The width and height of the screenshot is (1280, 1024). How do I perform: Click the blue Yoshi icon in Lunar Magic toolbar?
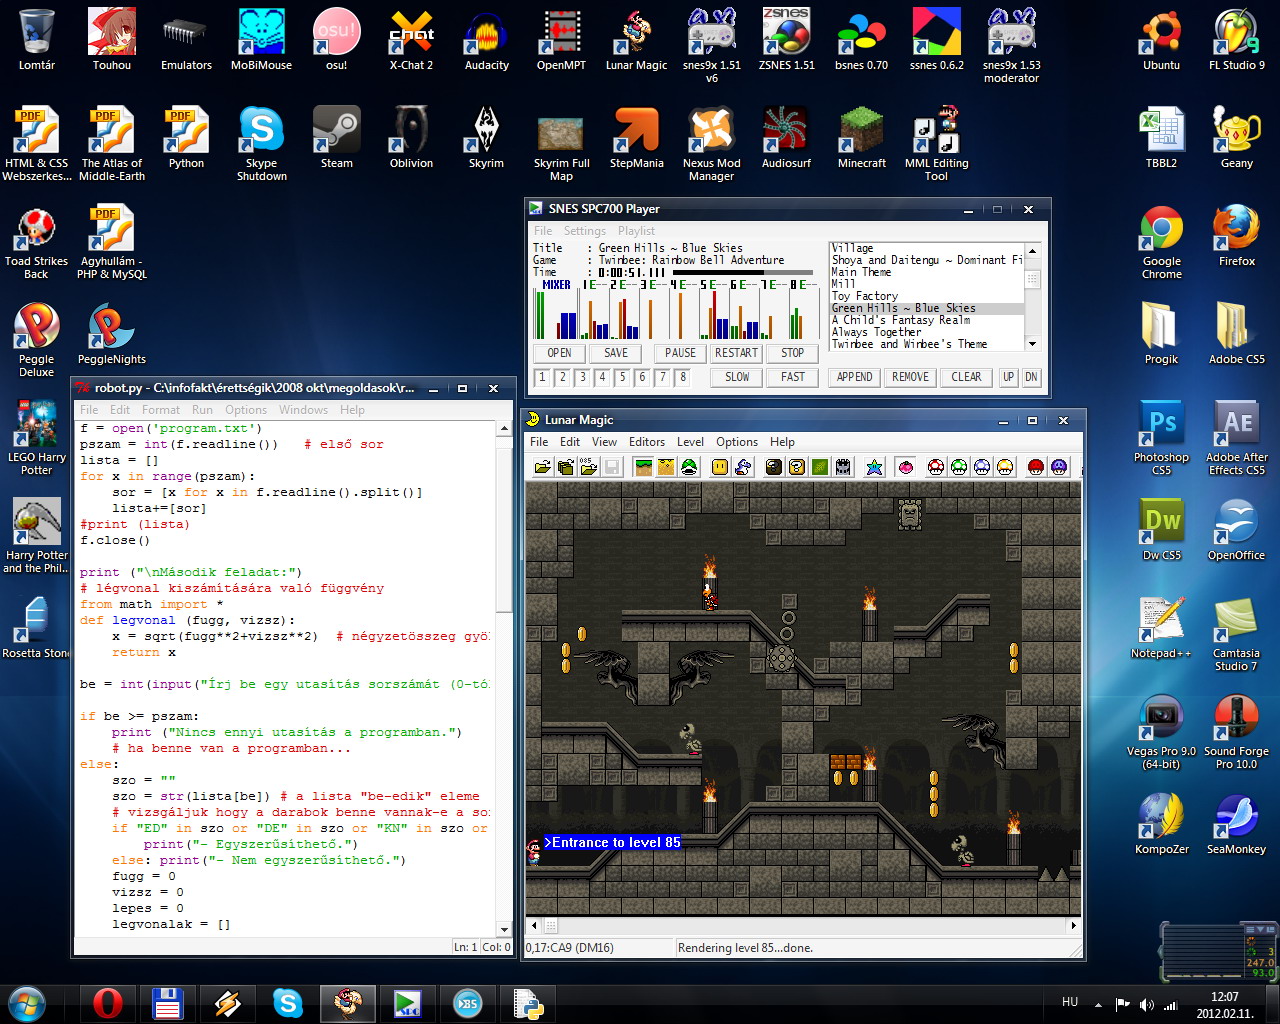(x=743, y=467)
